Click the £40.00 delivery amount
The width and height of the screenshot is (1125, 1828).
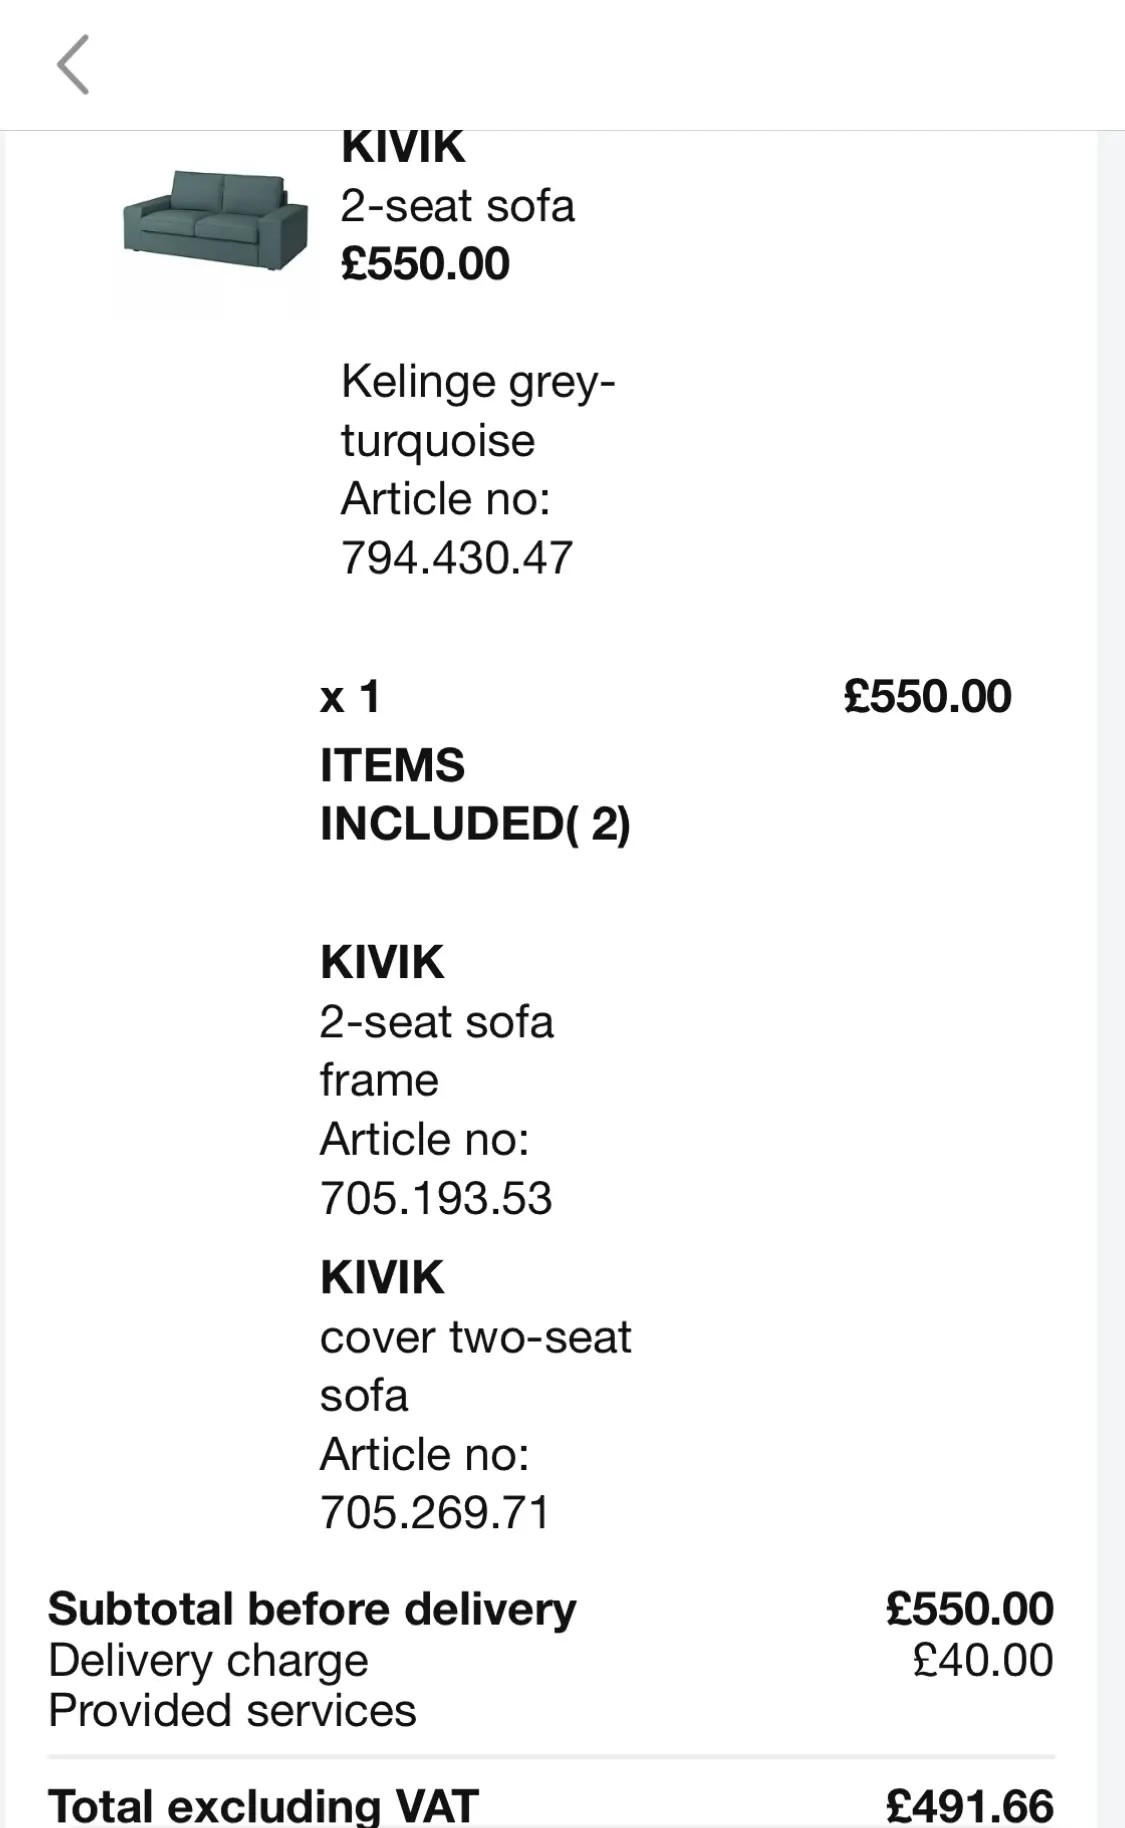[982, 1660]
